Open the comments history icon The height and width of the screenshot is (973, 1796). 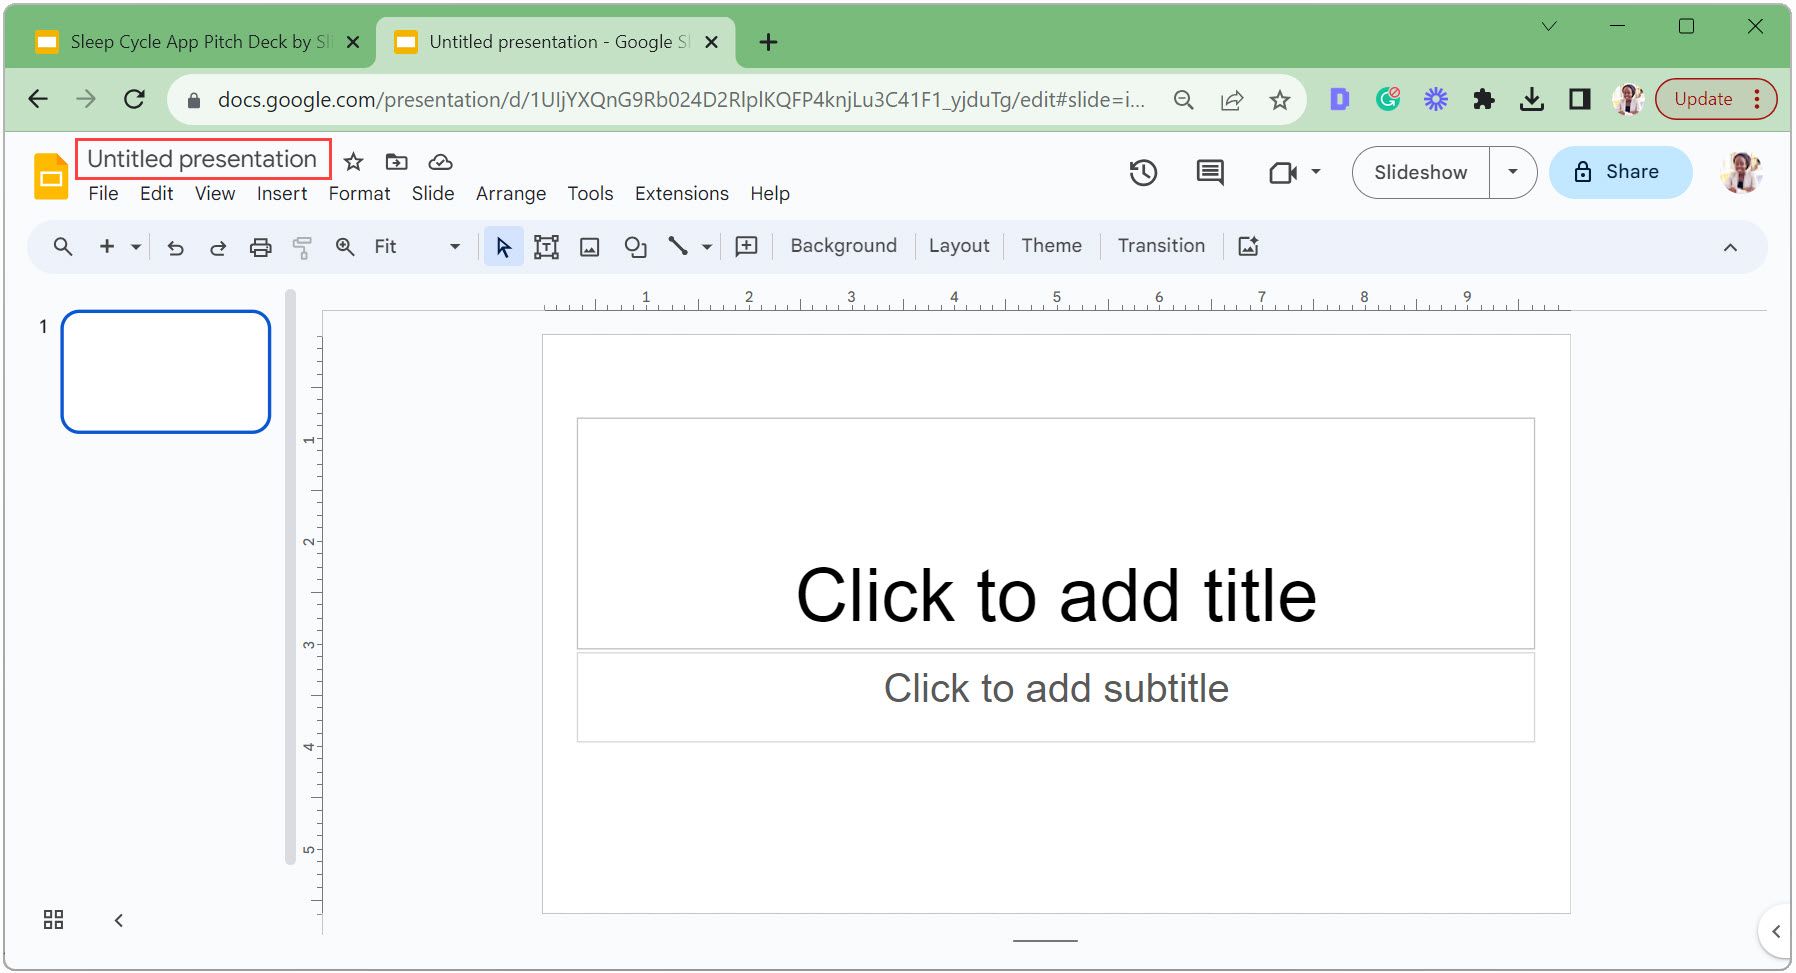[x=1210, y=173]
